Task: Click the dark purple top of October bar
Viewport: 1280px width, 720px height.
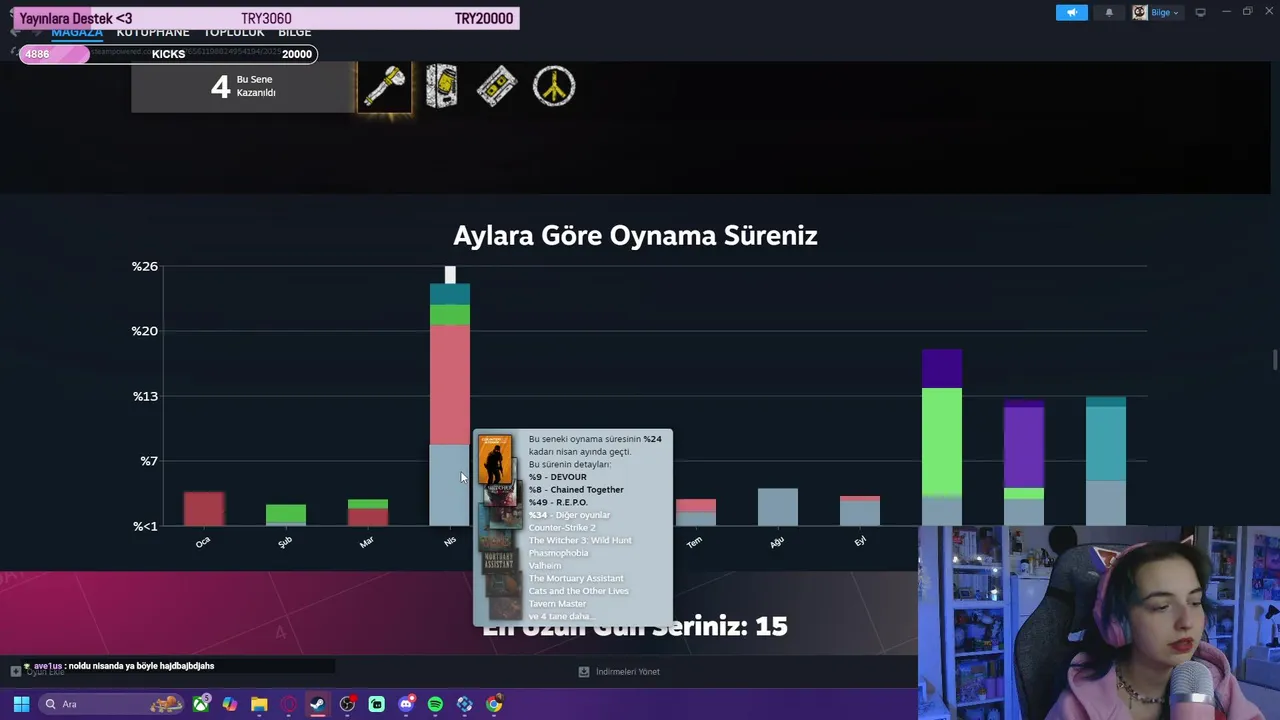Action: coord(942,369)
